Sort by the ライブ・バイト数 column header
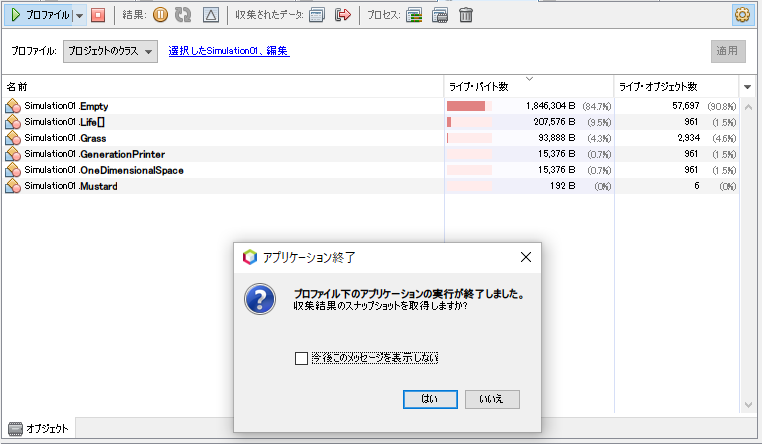Viewport: 762px width, 444px height. click(529, 86)
